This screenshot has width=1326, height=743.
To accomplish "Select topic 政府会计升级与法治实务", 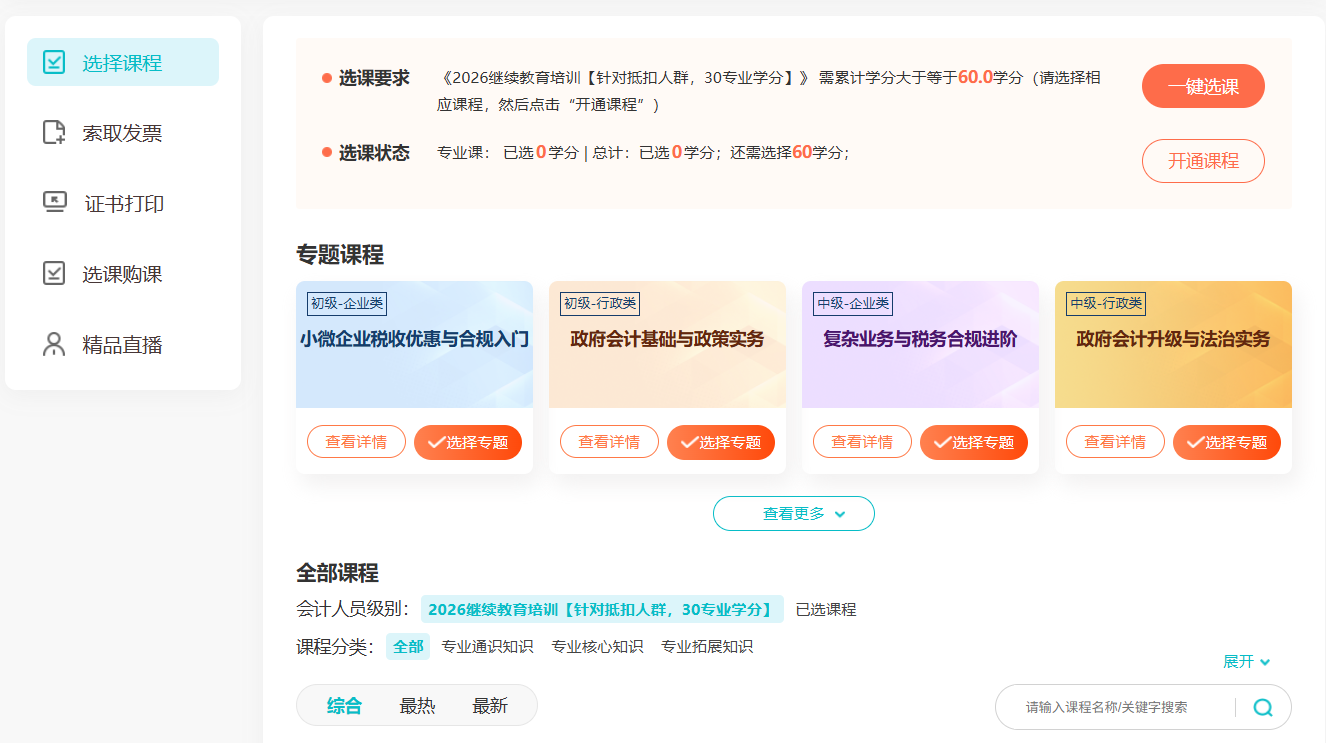I will (1227, 442).
